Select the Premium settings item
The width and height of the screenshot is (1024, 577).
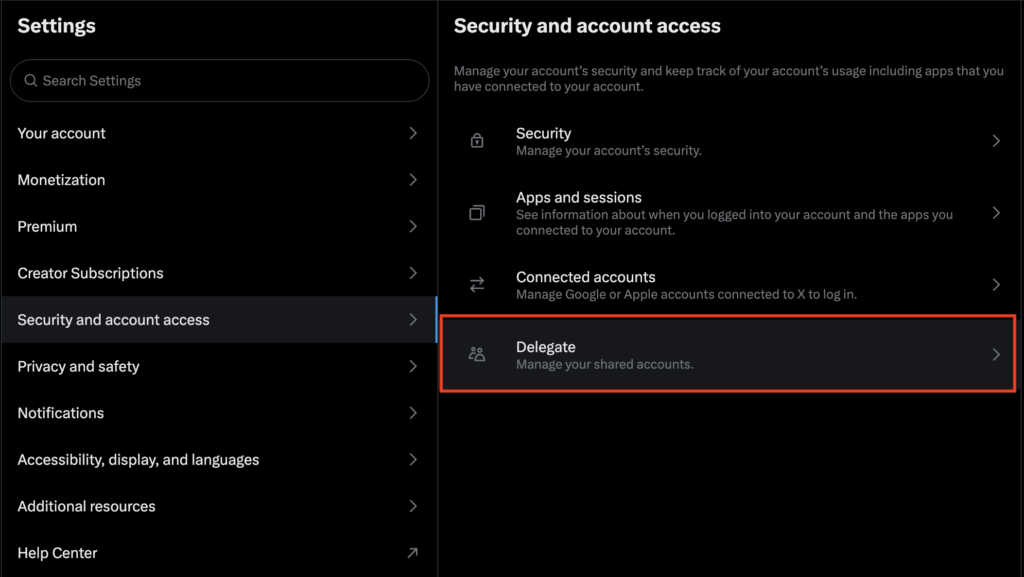click(x=48, y=227)
